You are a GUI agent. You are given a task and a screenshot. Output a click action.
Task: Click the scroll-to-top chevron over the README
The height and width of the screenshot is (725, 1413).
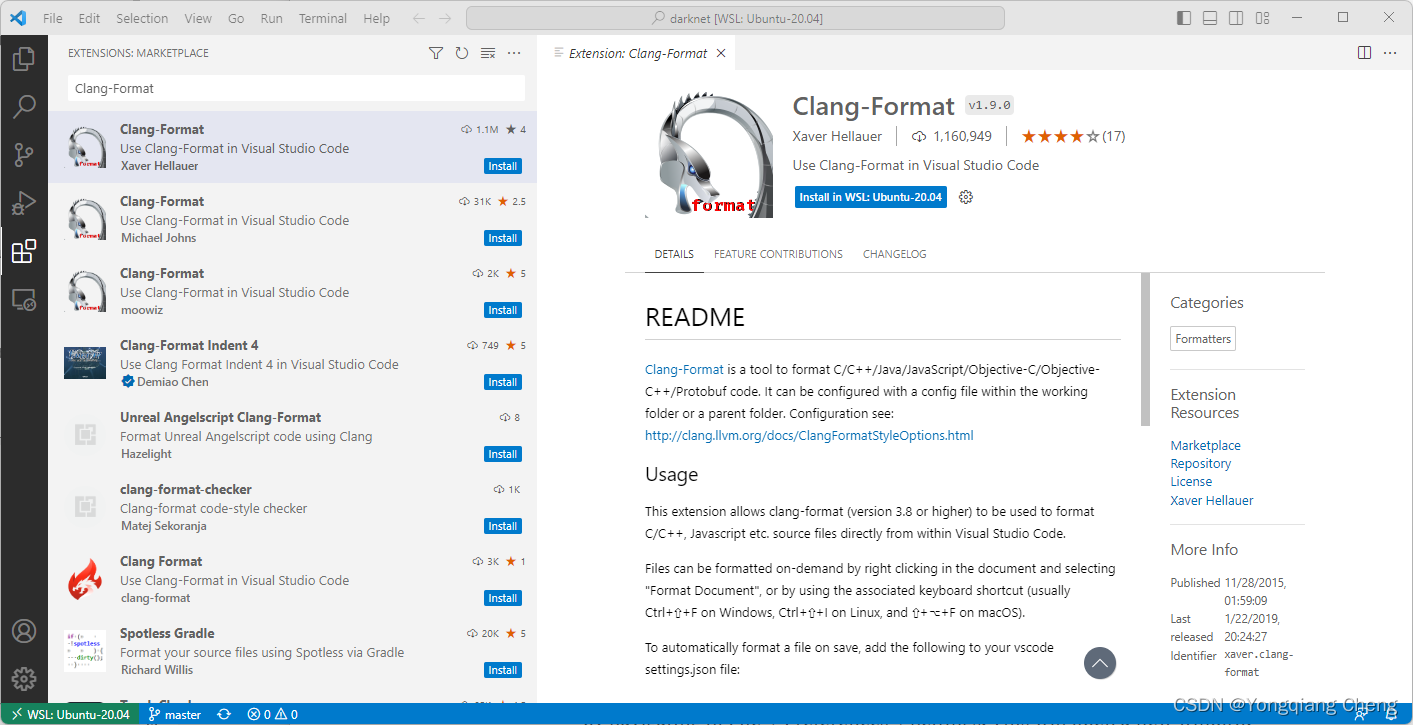[x=1099, y=663]
